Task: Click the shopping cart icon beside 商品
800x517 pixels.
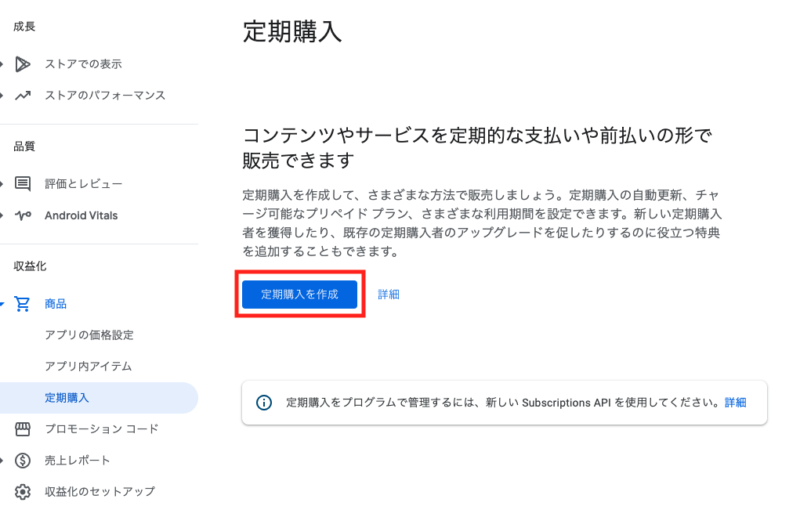Action: 23,303
